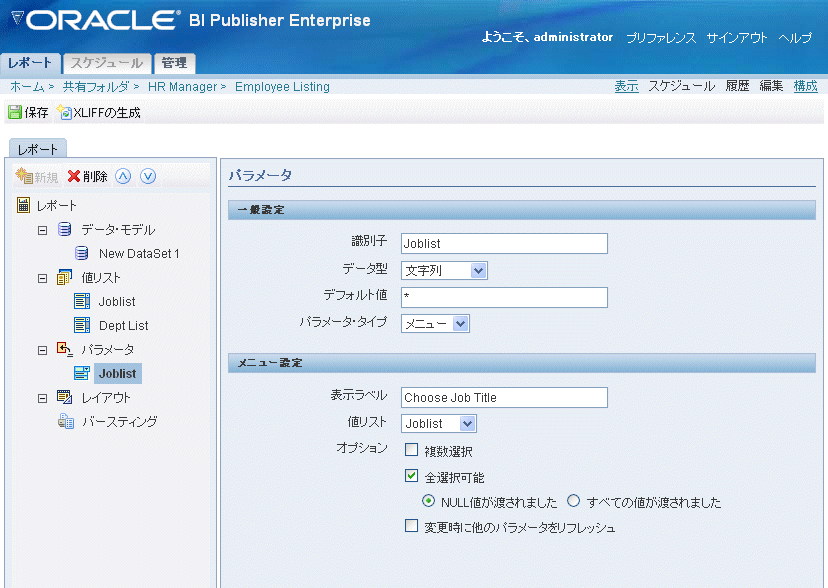Click the XLIFF generate icon

pos(64,112)
